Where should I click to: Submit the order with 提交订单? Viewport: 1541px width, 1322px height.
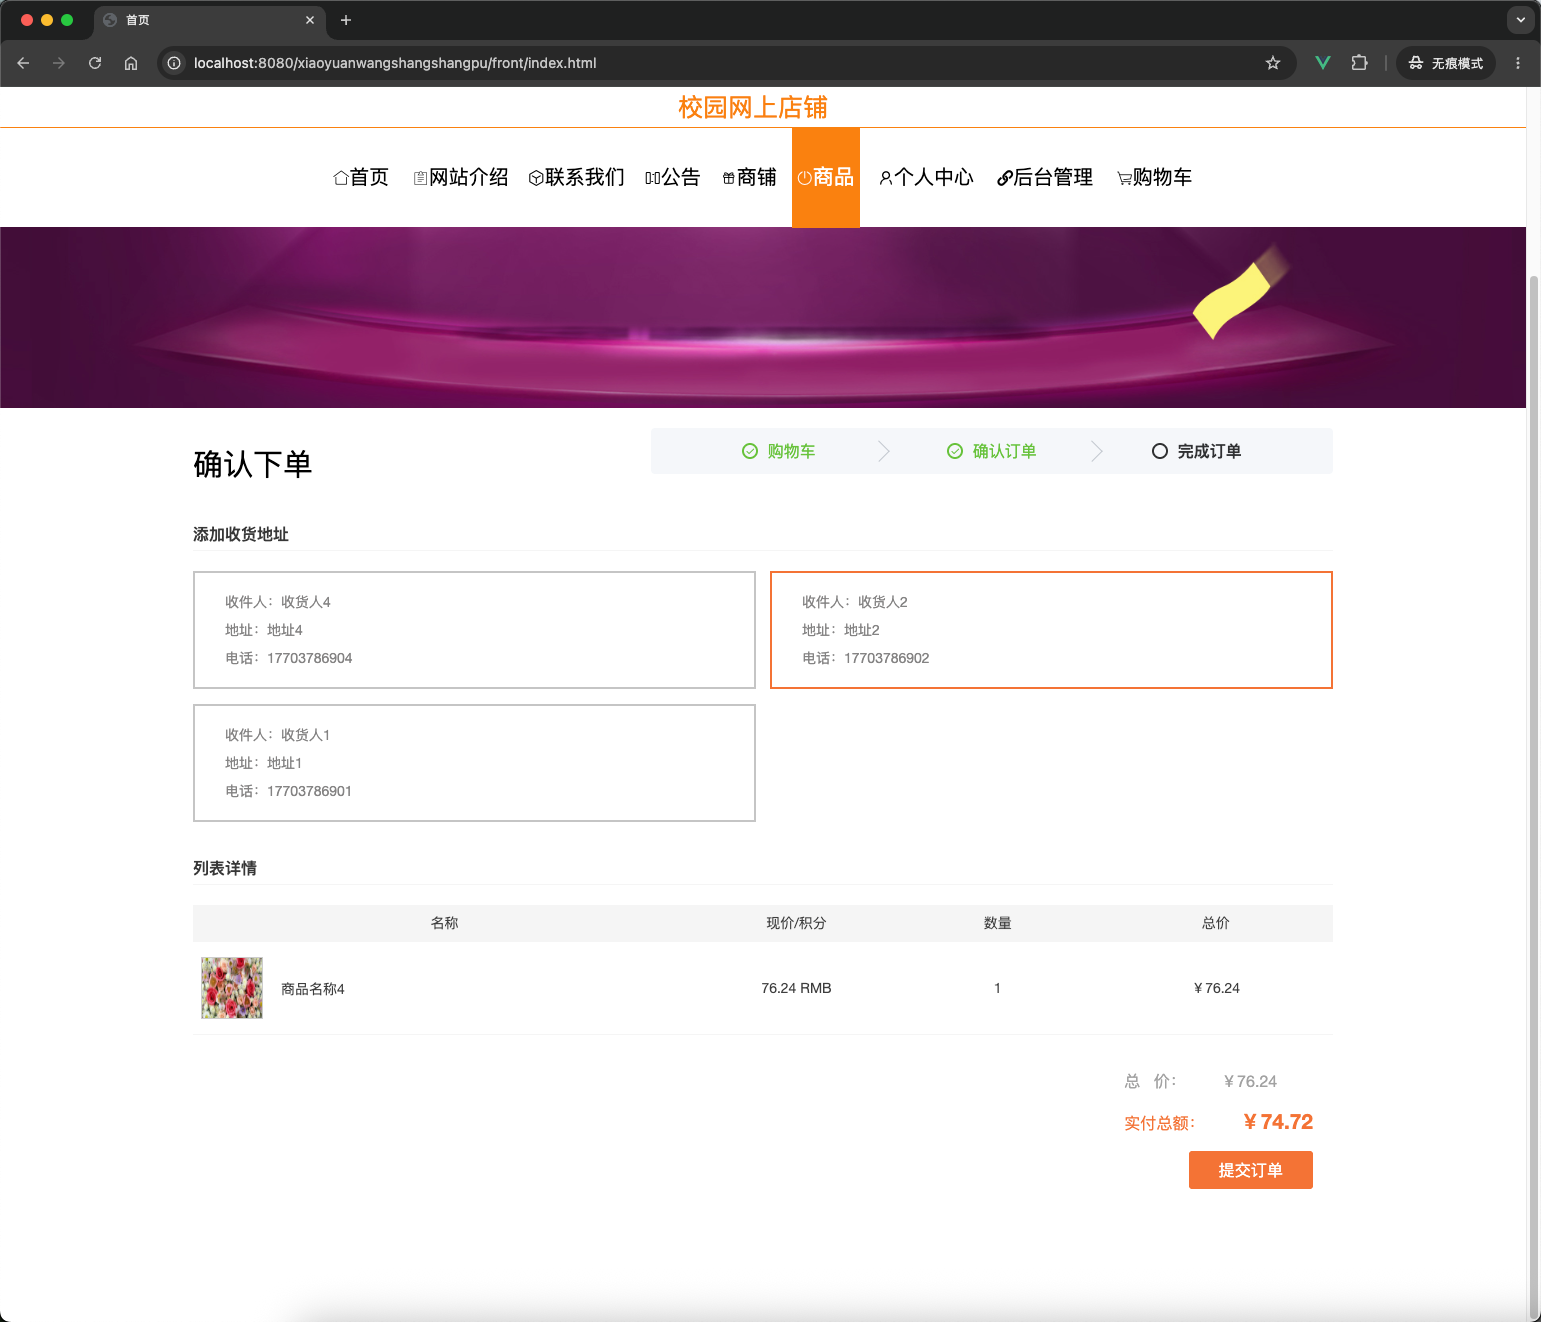click(x=1250, y=1170)
